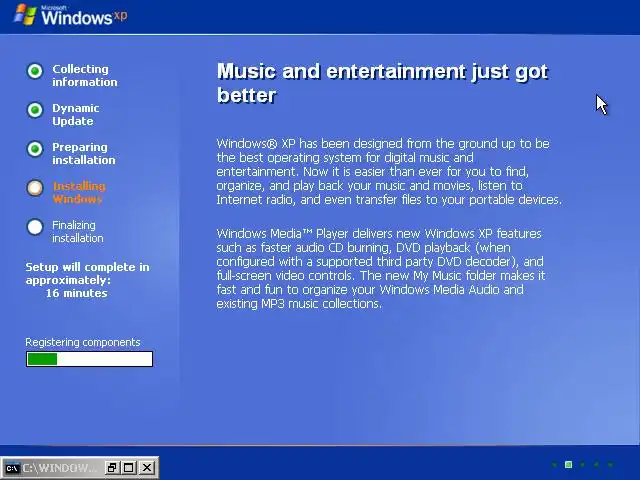Click the Windows XP wordmark in header

point(84,16)
